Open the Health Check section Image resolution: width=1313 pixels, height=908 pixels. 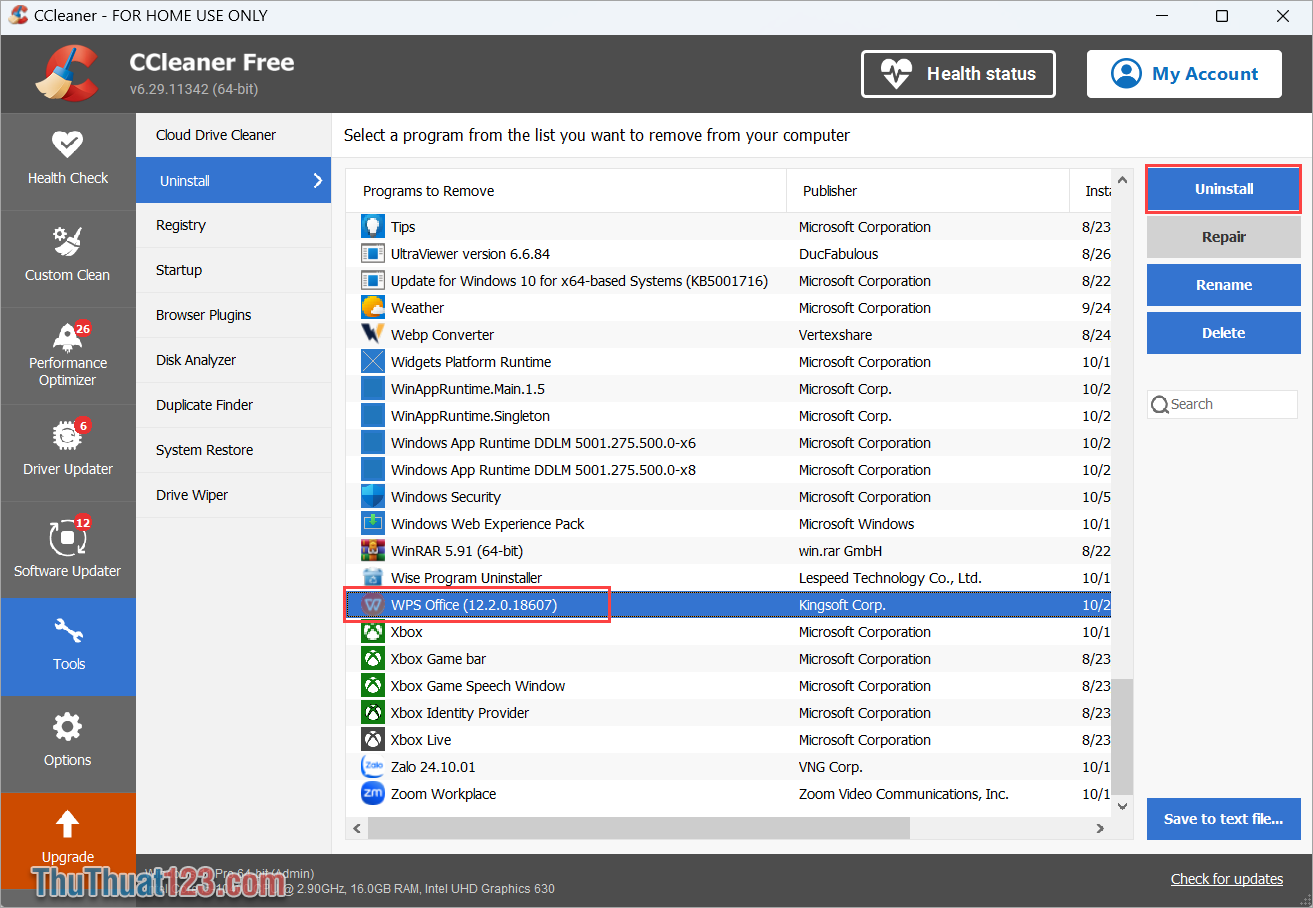(x=68, y=160)
